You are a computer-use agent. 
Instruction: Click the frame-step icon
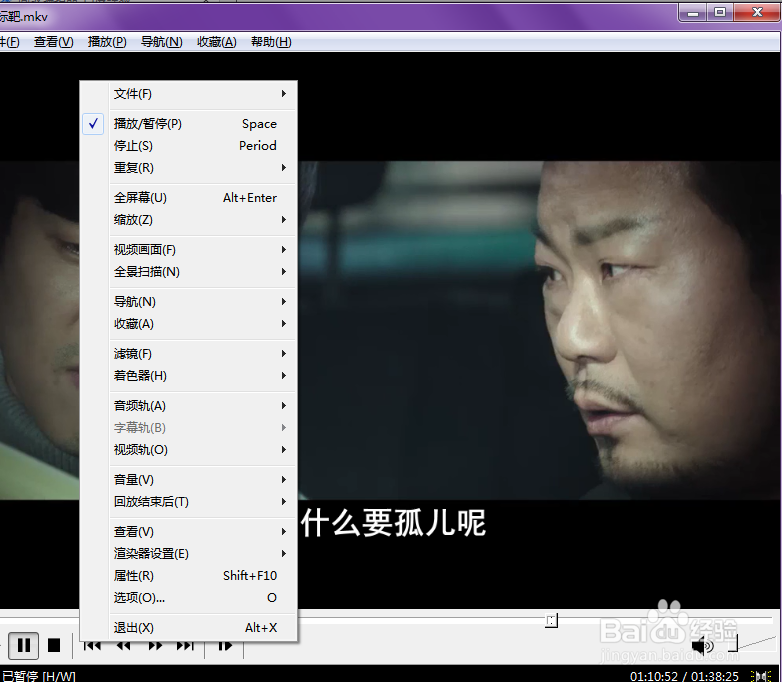(225, 646)
